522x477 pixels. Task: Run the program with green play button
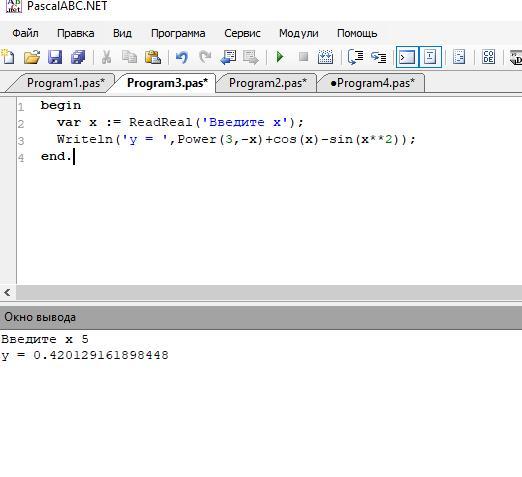click(x=280, y=57)
